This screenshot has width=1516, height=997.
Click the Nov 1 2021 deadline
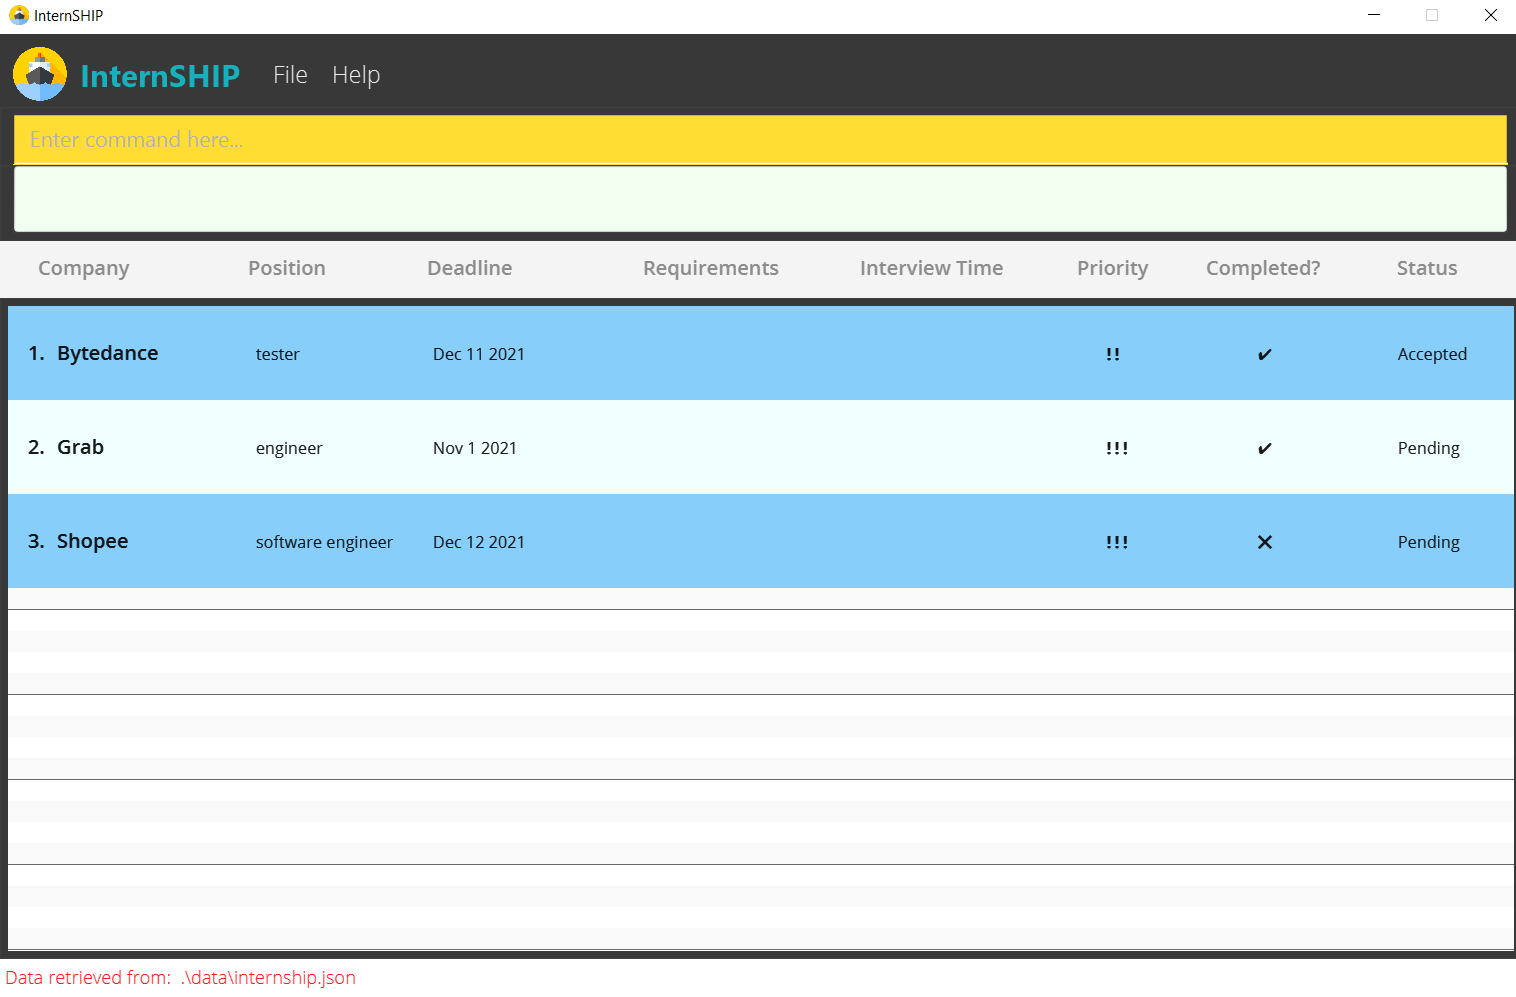475,448
